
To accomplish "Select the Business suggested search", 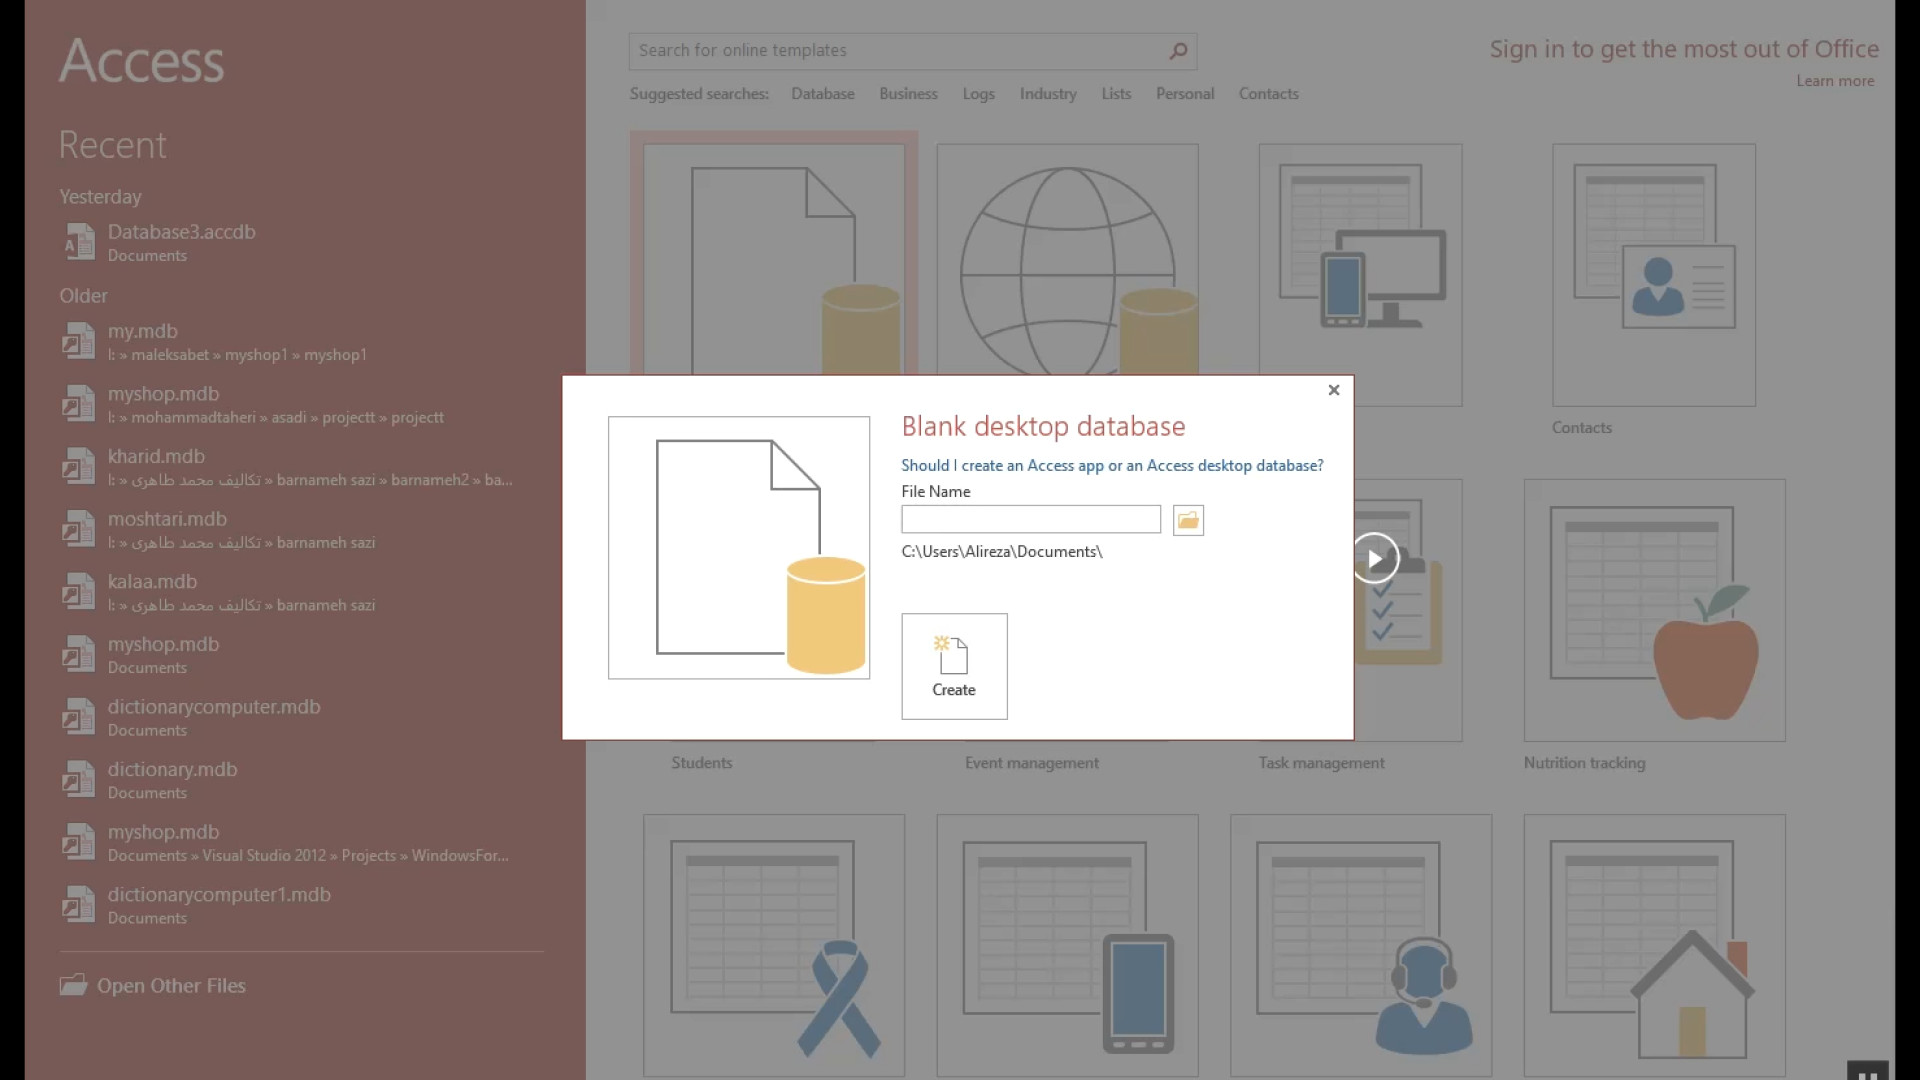I will pyautogui.click(x=908, y=94).
